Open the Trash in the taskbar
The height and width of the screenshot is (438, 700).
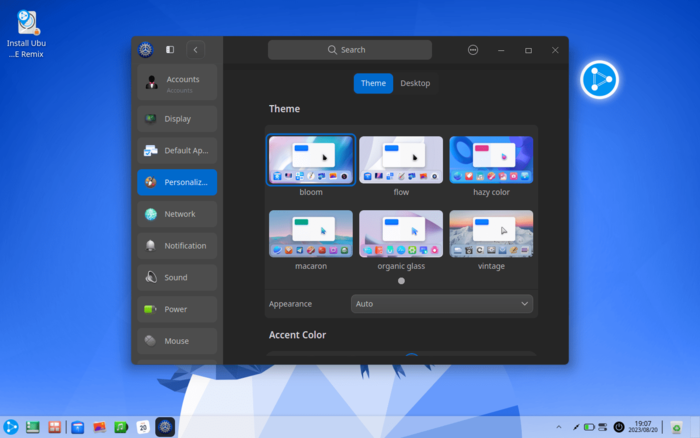(676, 427)
